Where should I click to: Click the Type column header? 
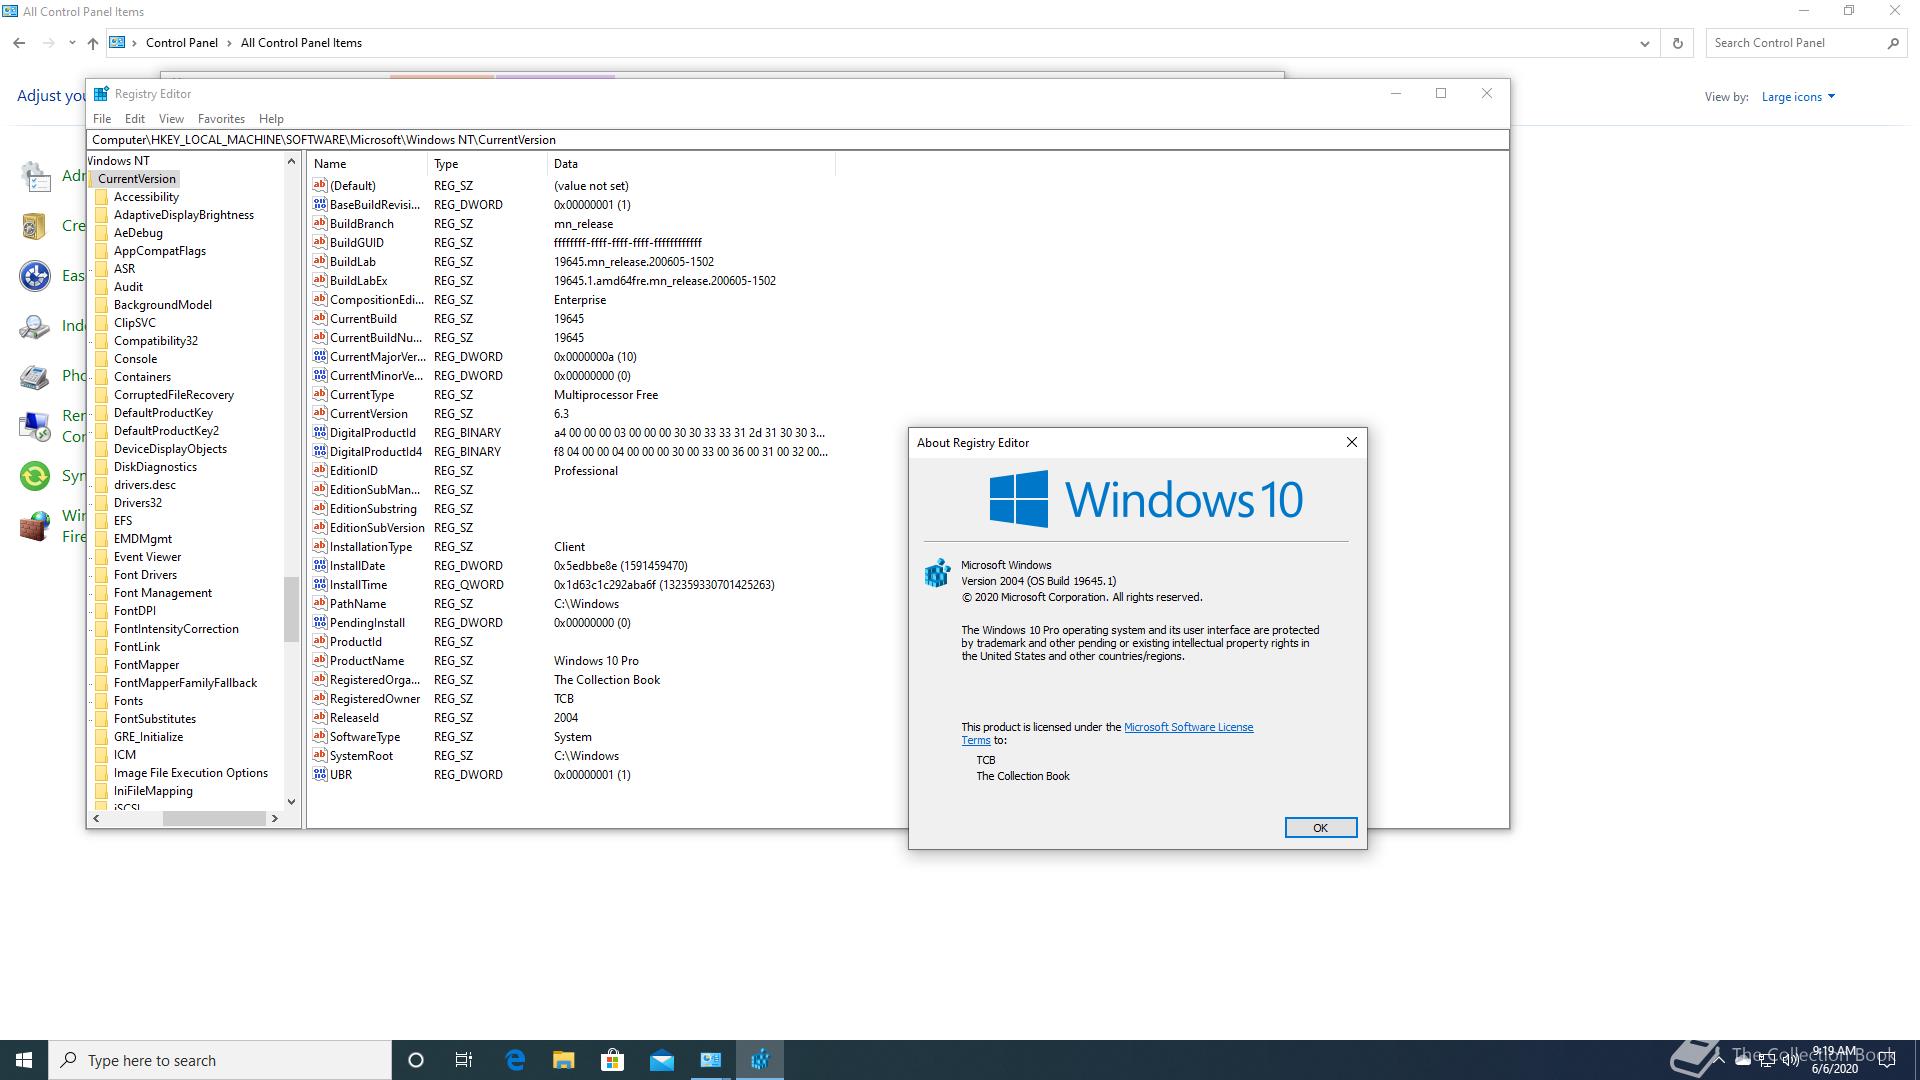(x=488, y=164)
